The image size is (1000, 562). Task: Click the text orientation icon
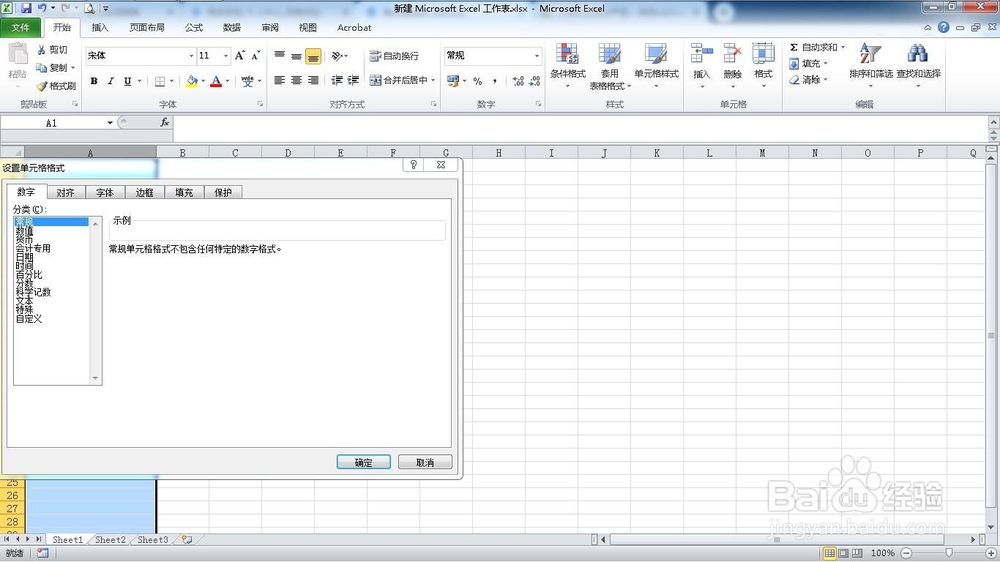[337, 56]
